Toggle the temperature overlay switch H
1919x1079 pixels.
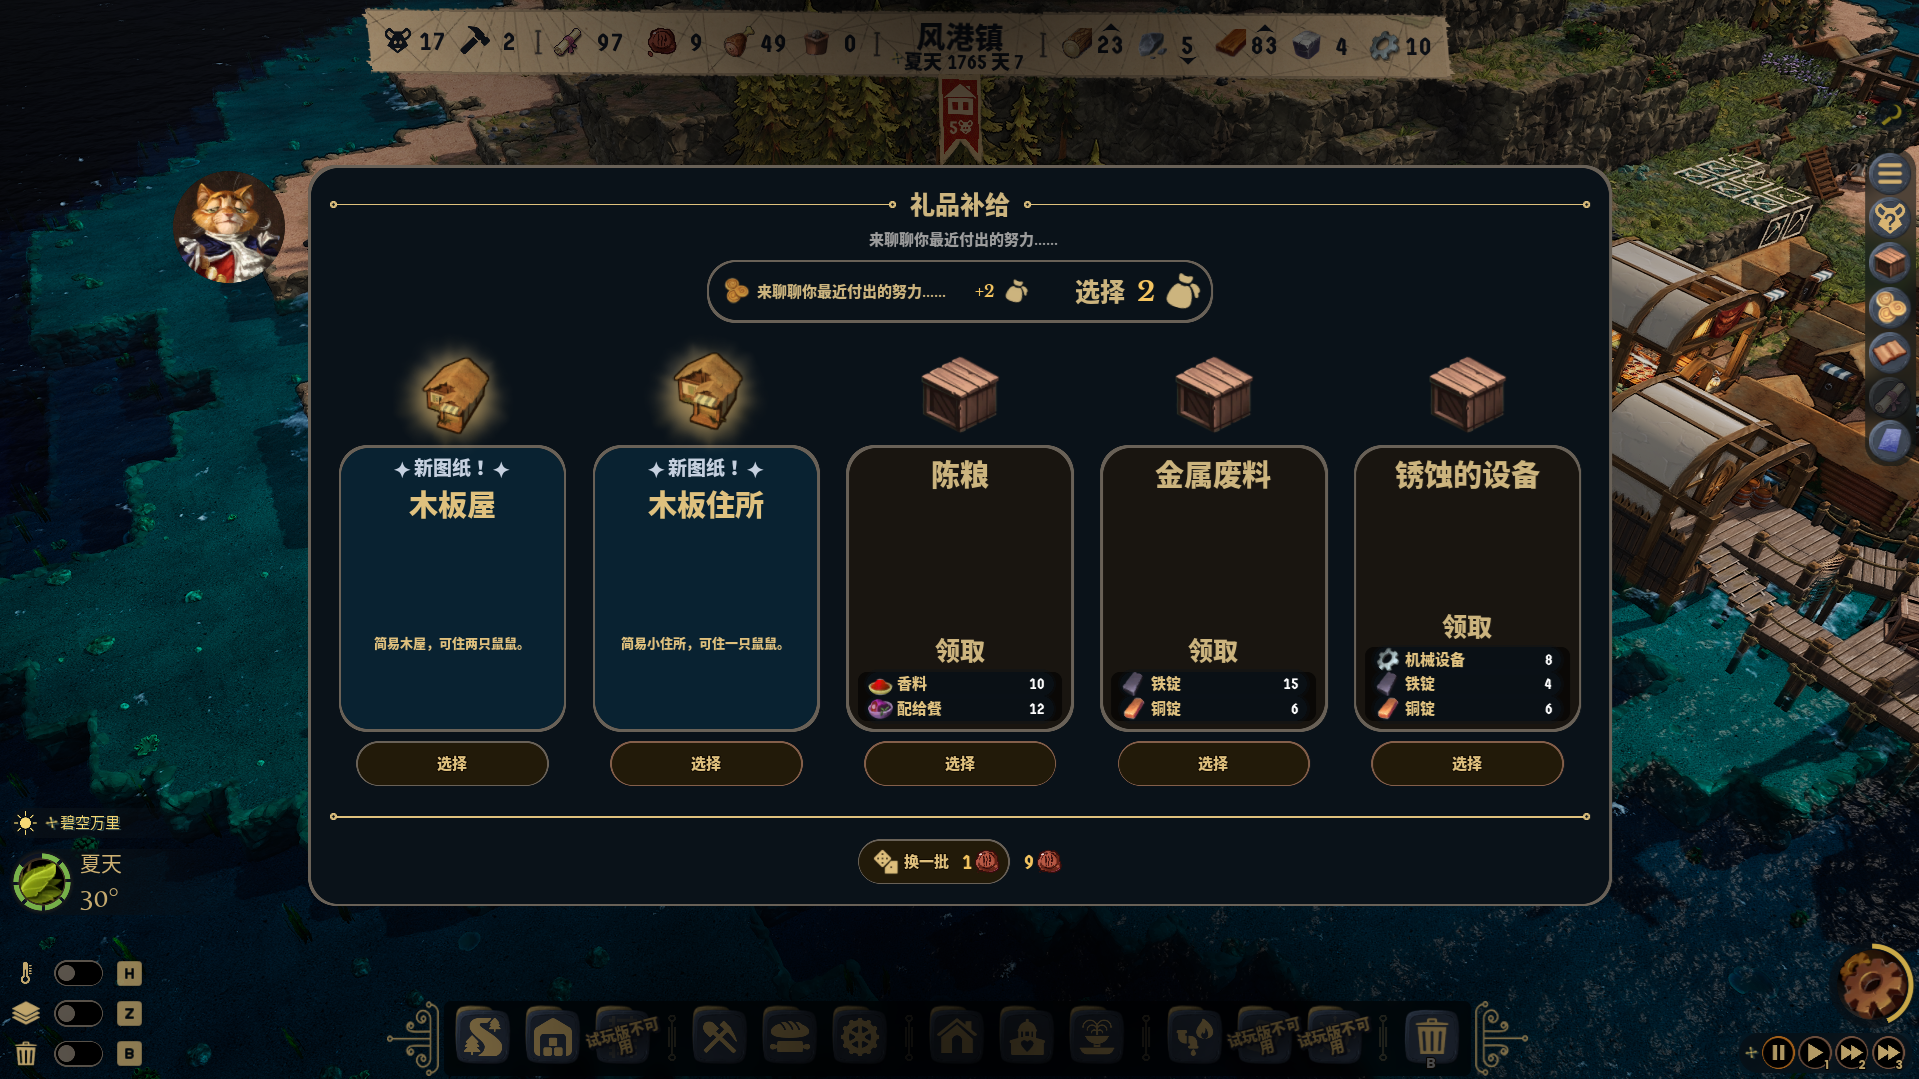78,973
